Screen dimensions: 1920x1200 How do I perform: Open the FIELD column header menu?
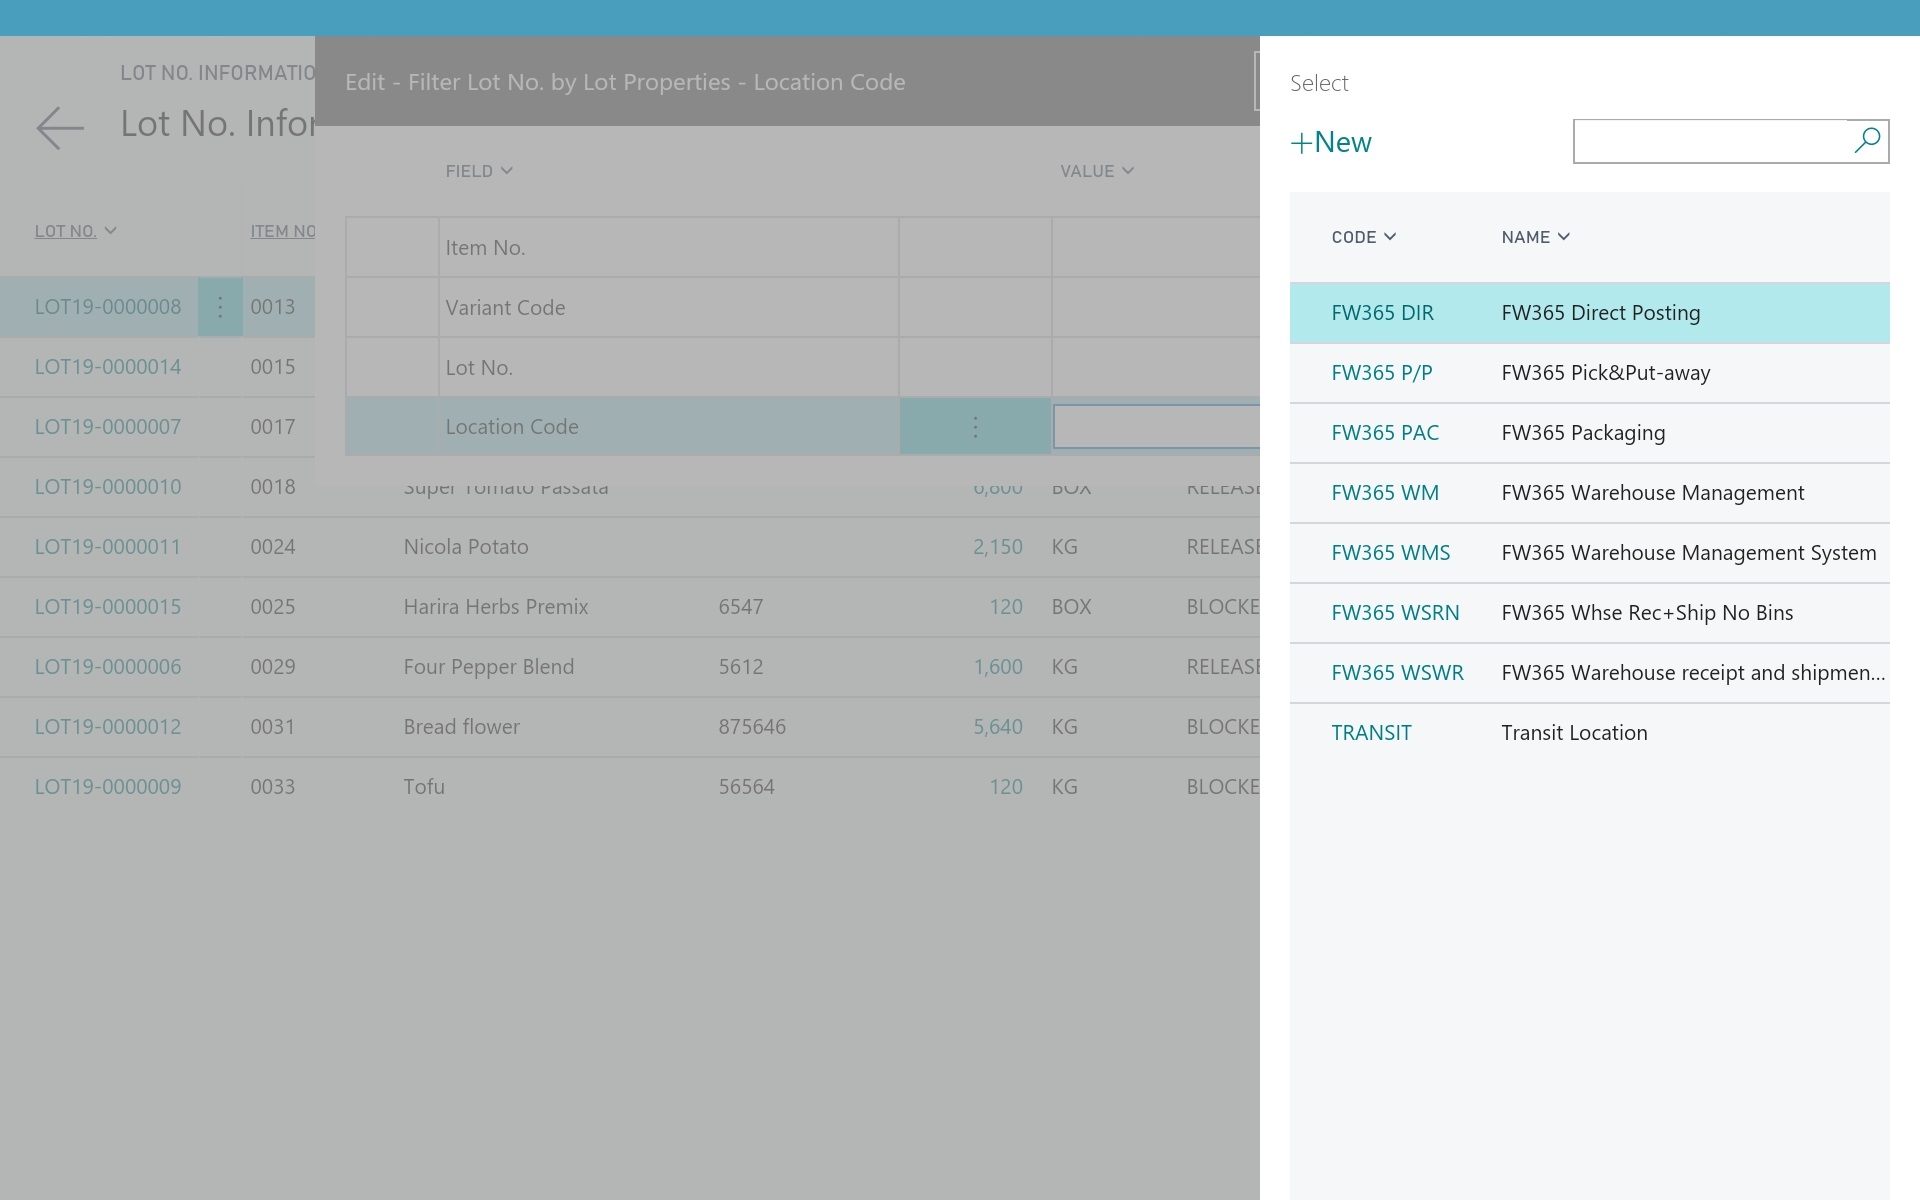479,171
